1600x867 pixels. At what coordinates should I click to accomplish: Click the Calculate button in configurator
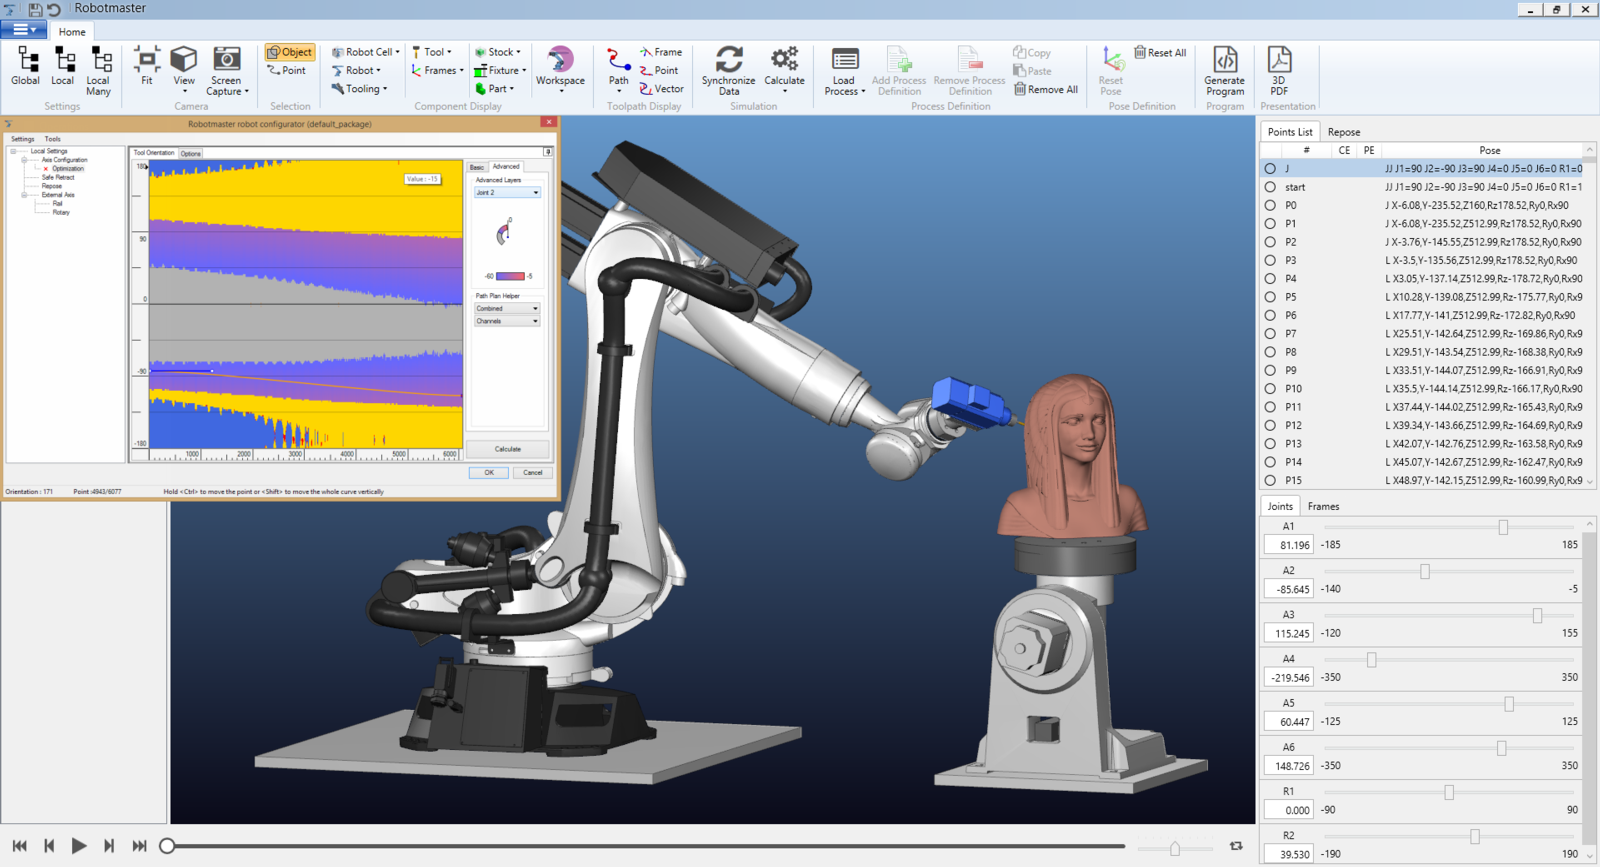[508, 449]
